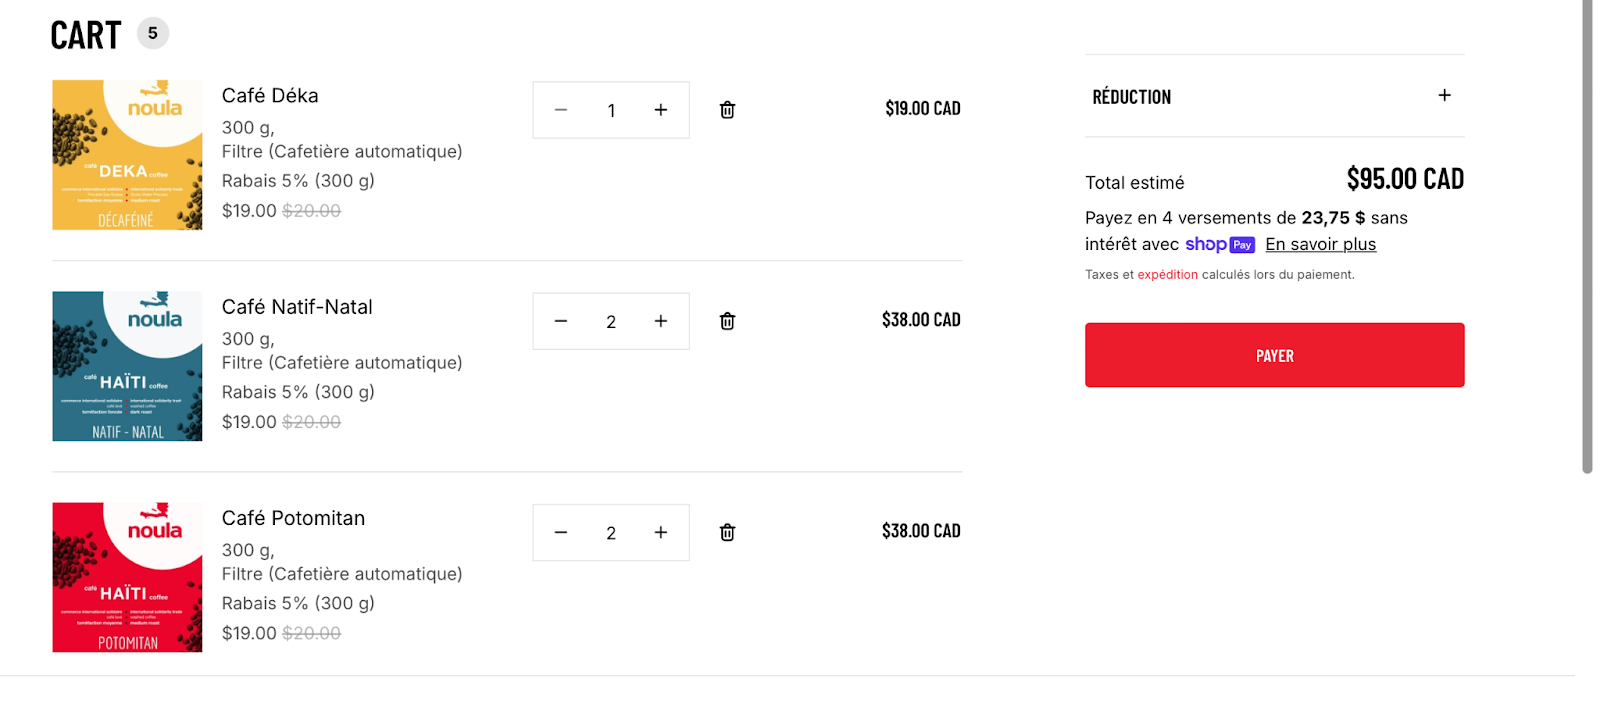Open Café Natif-Natal product title

(297, 307)
